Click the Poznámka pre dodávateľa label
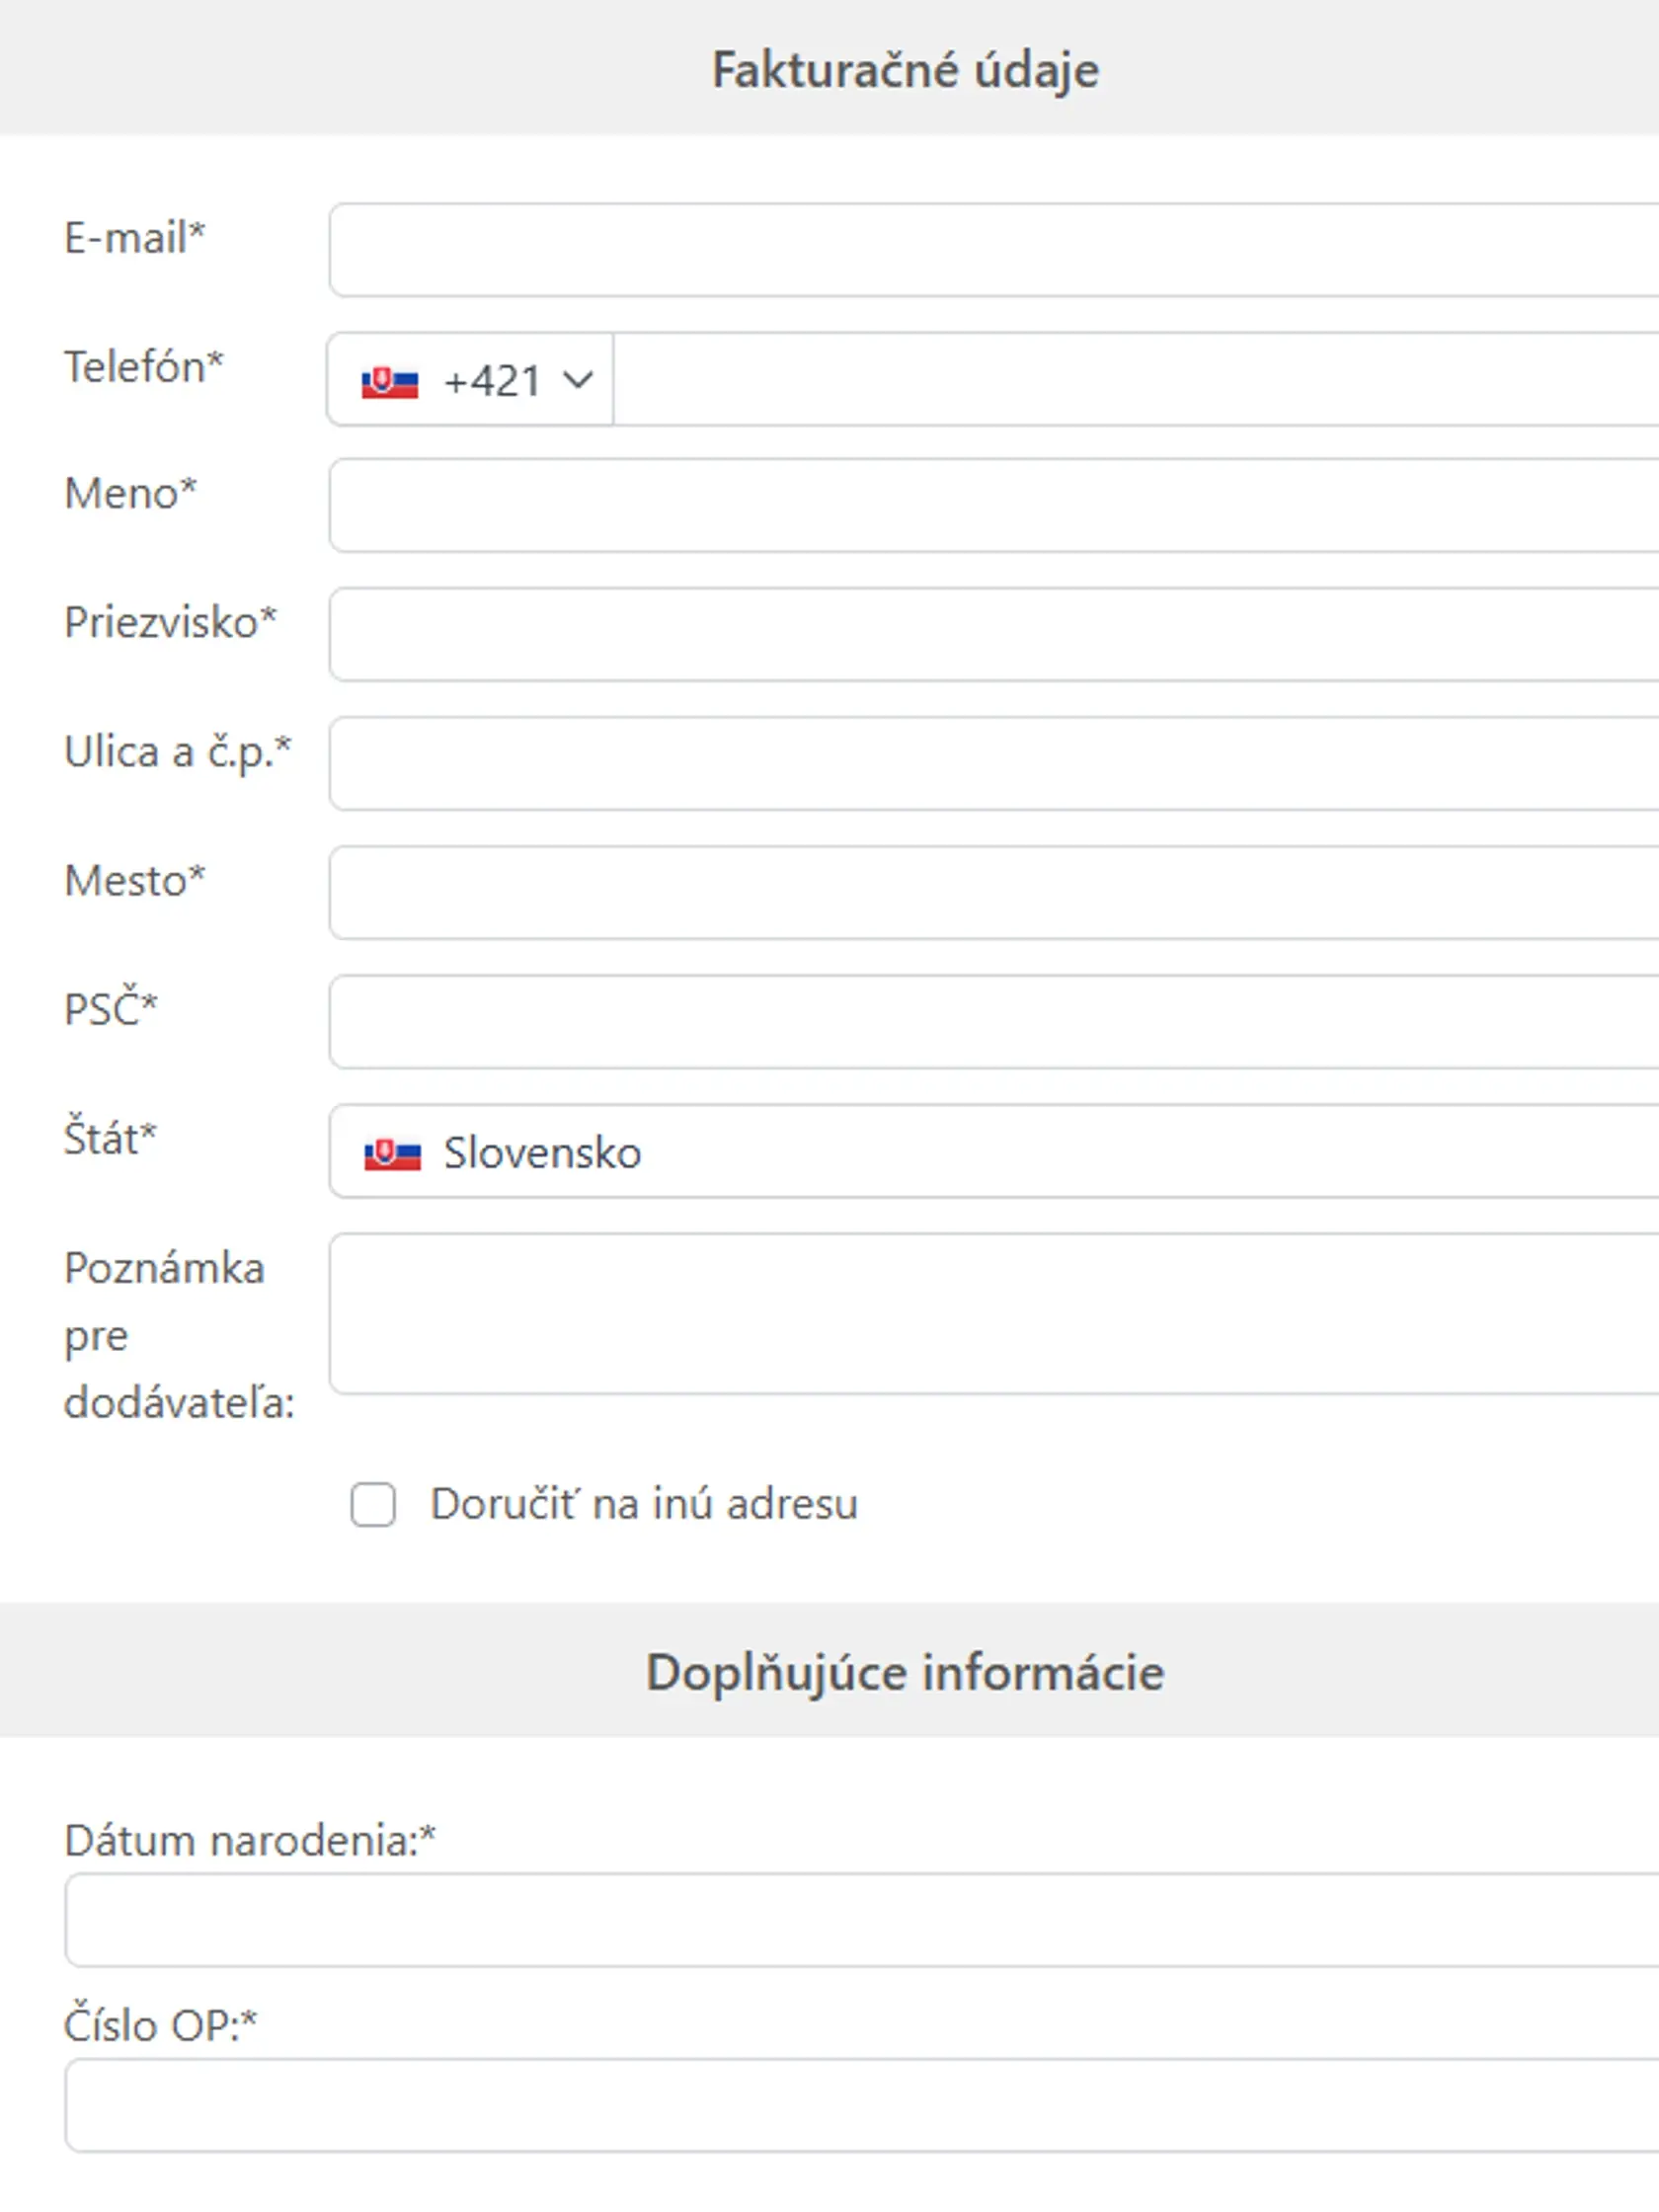Viewport: 1659px width, 2212px height. [179, 1336]
